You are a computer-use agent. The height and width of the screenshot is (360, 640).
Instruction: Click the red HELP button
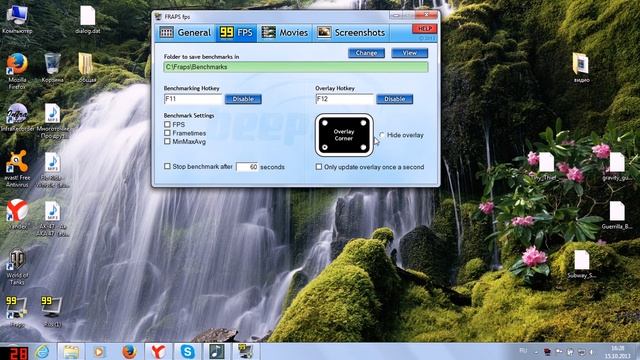[x=424, y=29]
